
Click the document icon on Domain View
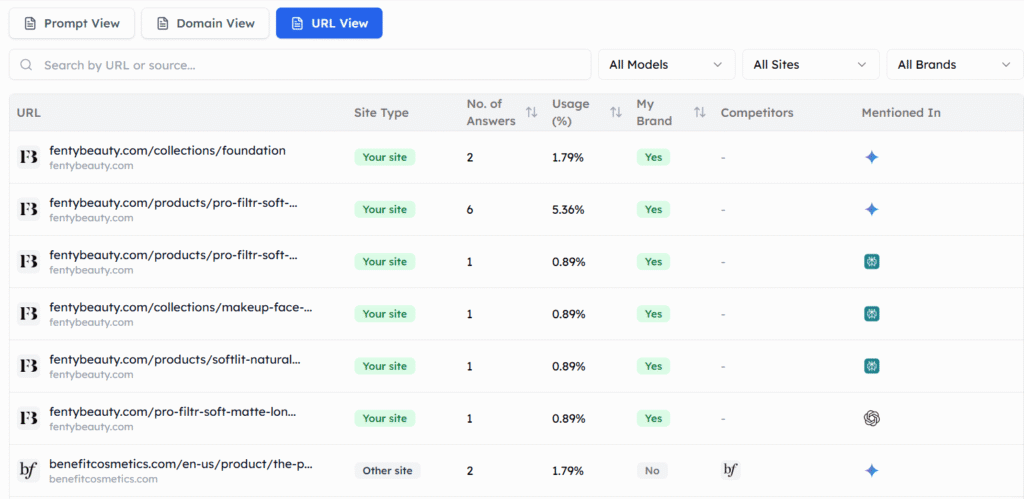tap(163, 24)
